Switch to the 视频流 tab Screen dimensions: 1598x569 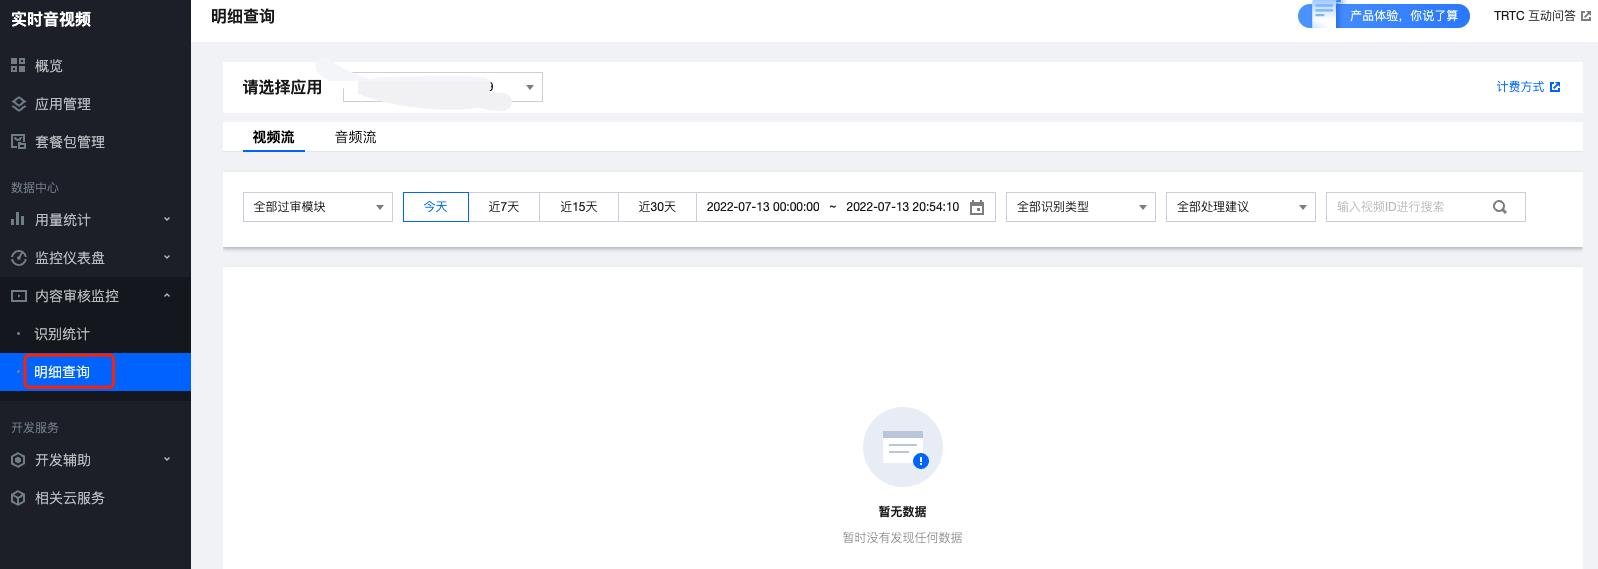[x=273, y=137]
